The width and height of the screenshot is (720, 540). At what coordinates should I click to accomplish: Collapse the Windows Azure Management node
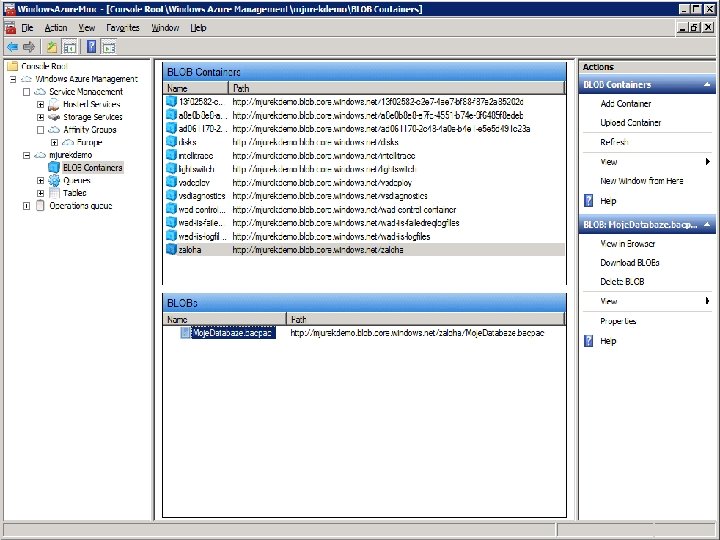coord(13,79)
